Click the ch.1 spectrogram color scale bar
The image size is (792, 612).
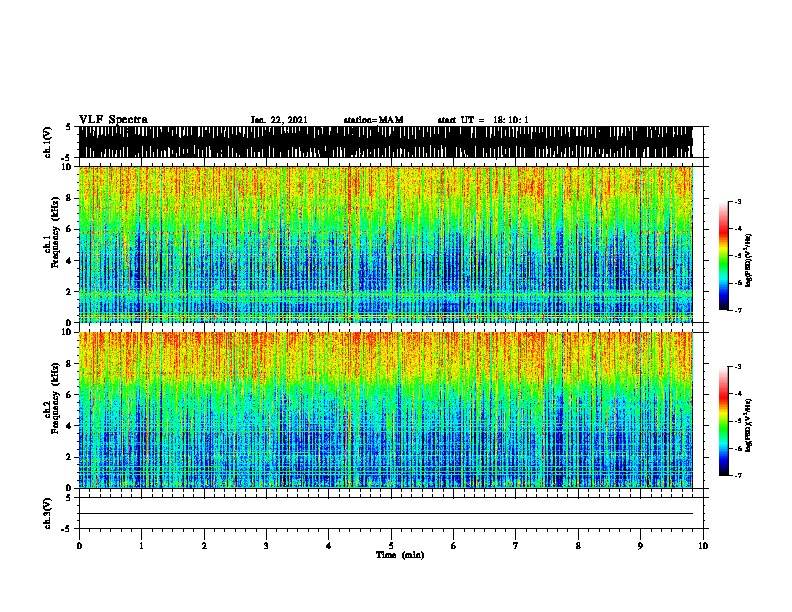[724, 256]
